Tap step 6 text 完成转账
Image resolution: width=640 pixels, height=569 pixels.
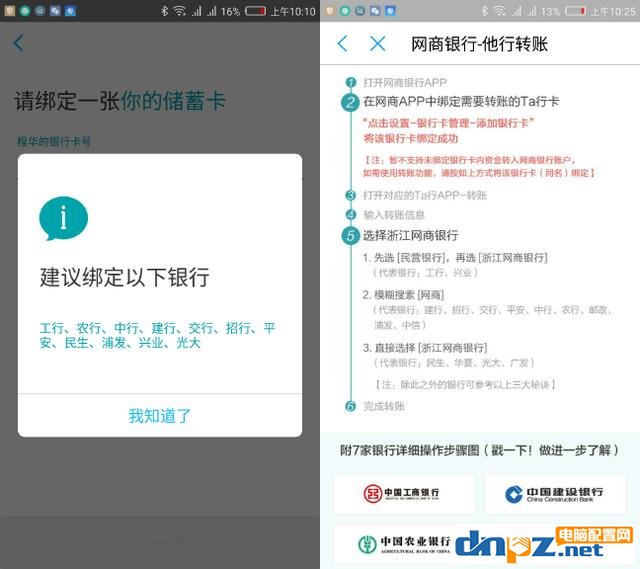click(384, 406)
